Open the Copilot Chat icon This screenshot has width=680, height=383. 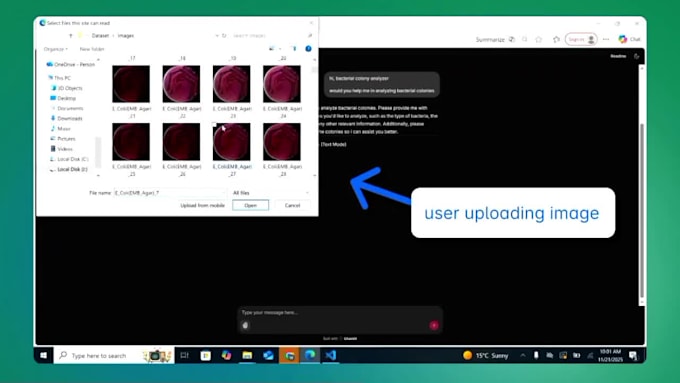pyautogui.click(x=629, y=39)
